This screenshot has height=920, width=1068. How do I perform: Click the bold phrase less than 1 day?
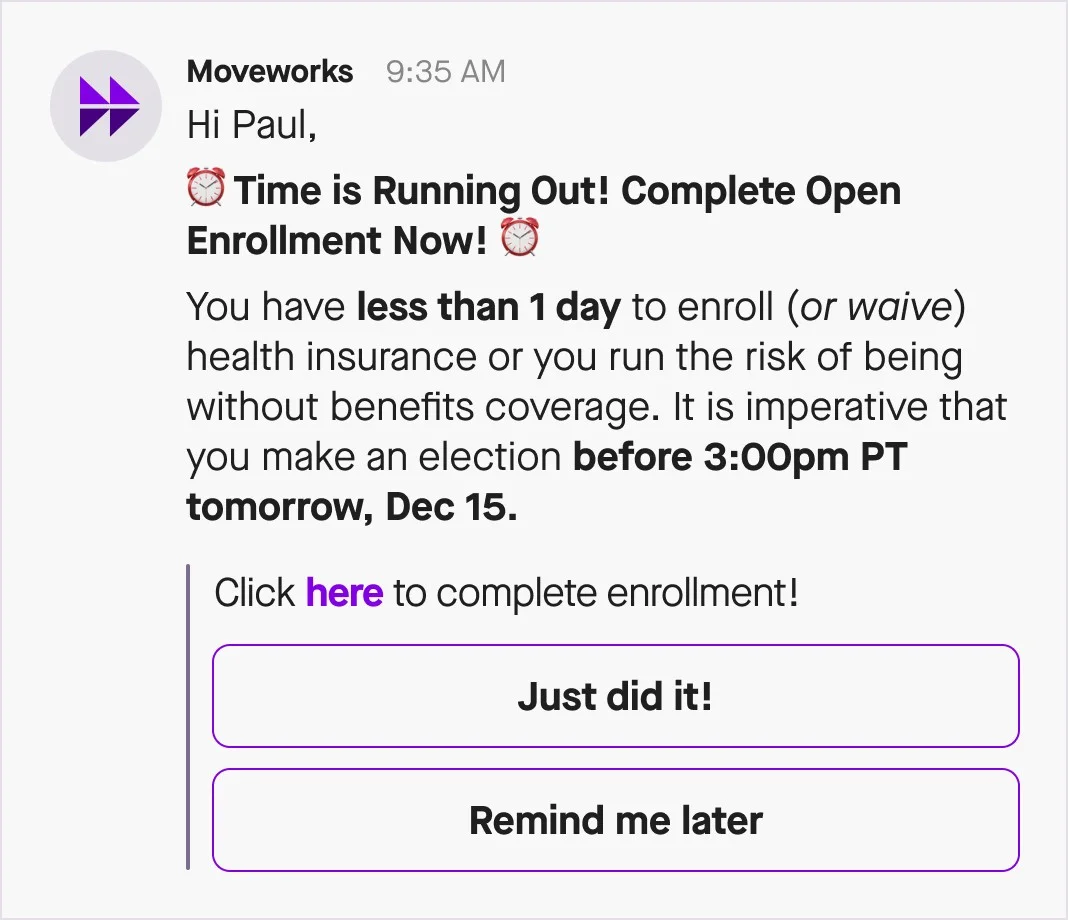click(488, 307)
